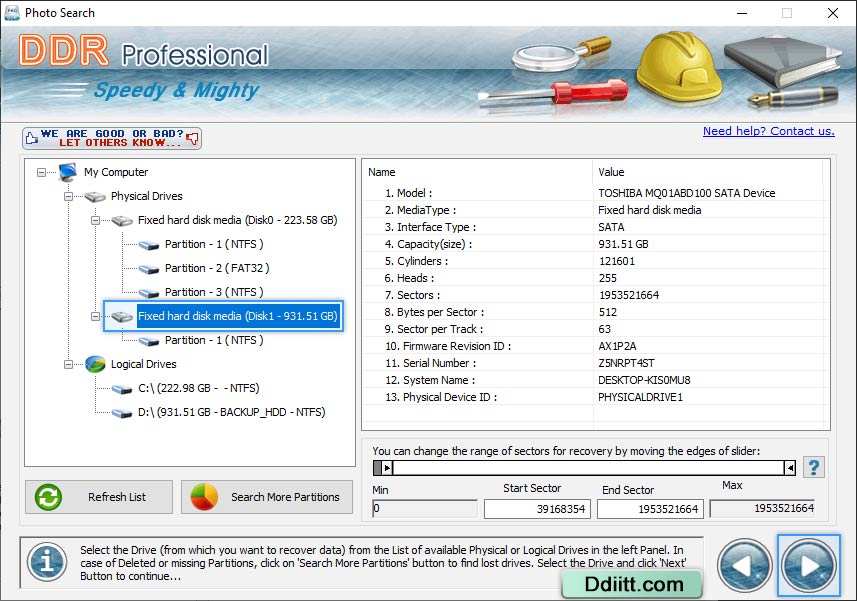The height and width of the screenshot is (601, 857).
Task: Click the Max sector field
Action: [x=763, y=509]
